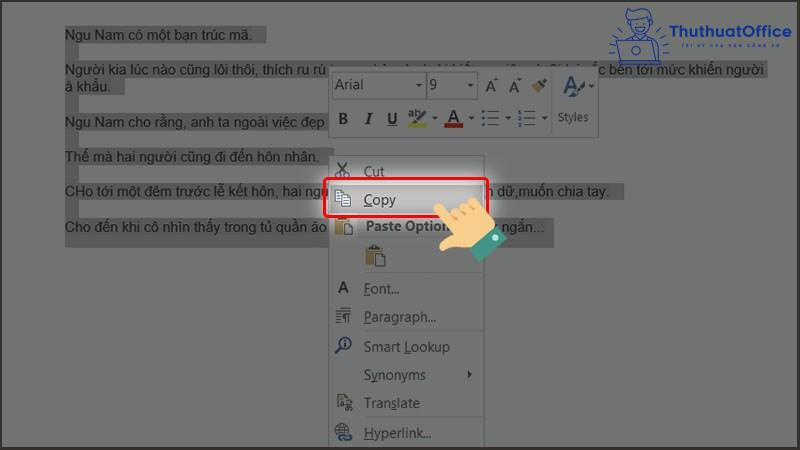The image size is (800, 450).
Task: Click the text "á khẩu."
Action: (88, 87)
